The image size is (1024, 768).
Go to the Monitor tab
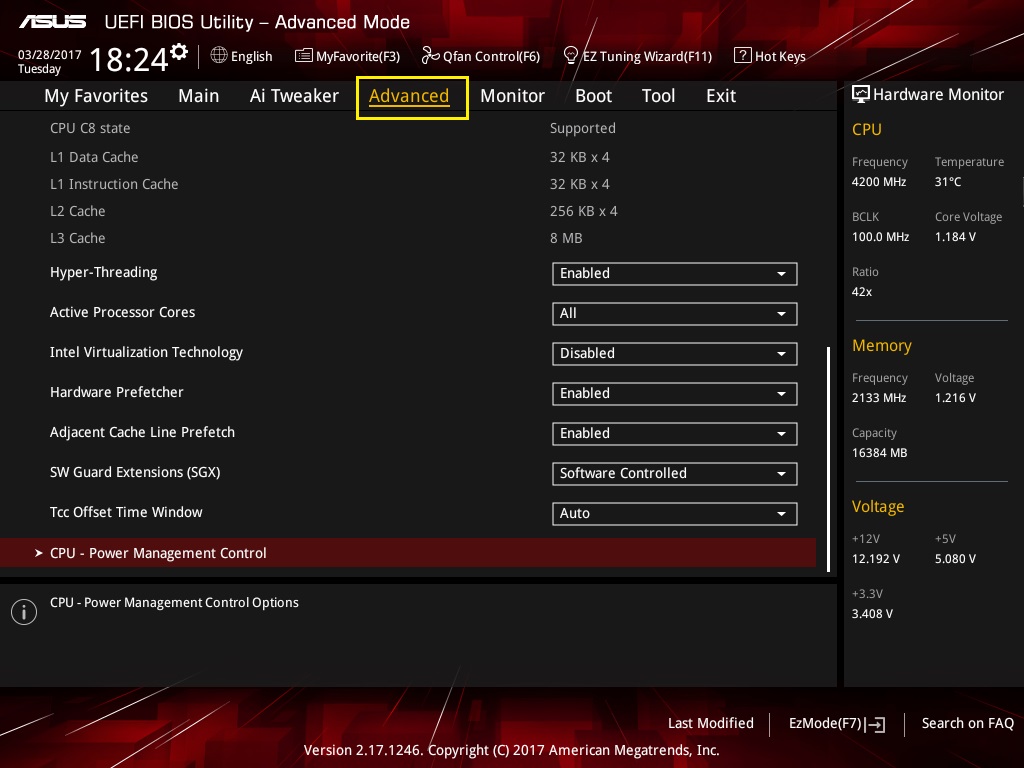pyautogui.click(x=512, y=96)
